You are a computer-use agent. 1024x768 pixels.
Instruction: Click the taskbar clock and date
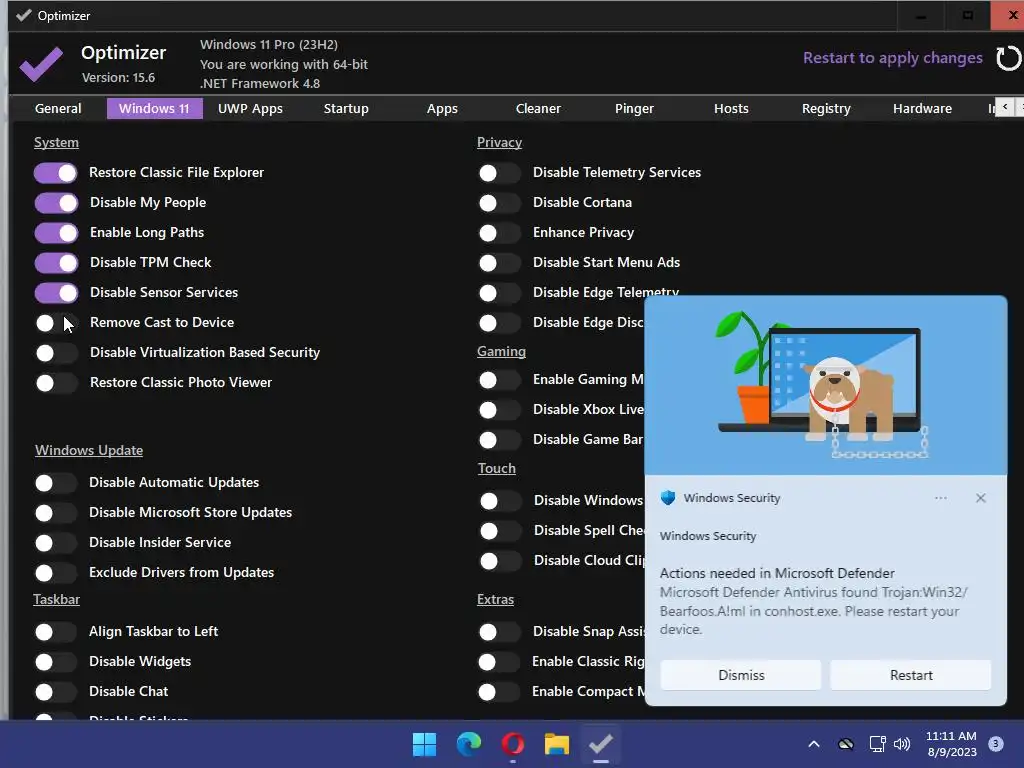click(951, 744)
